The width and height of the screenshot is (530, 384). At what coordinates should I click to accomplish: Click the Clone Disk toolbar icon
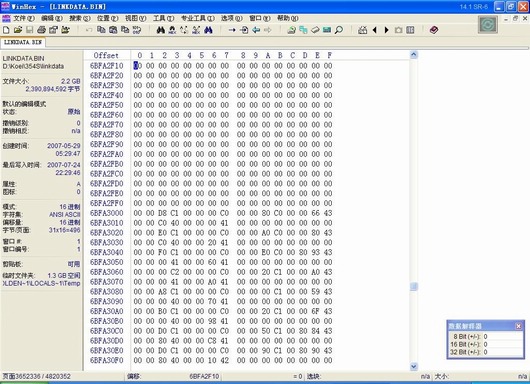click(x=303, y=30)
